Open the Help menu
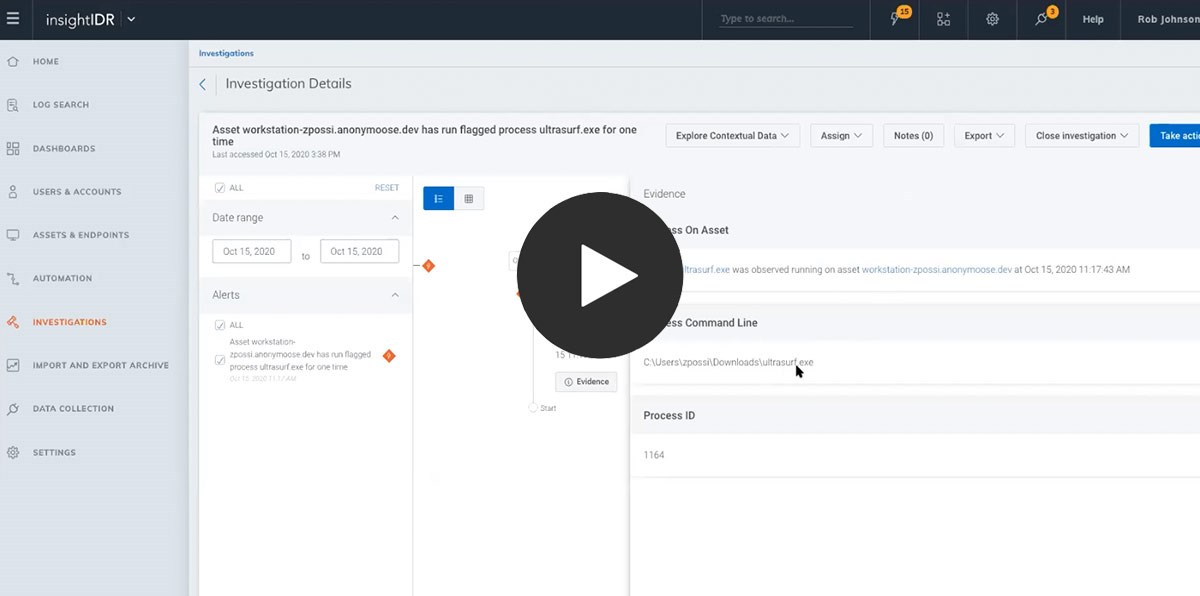1200x596 pixels. [1093, 19]
